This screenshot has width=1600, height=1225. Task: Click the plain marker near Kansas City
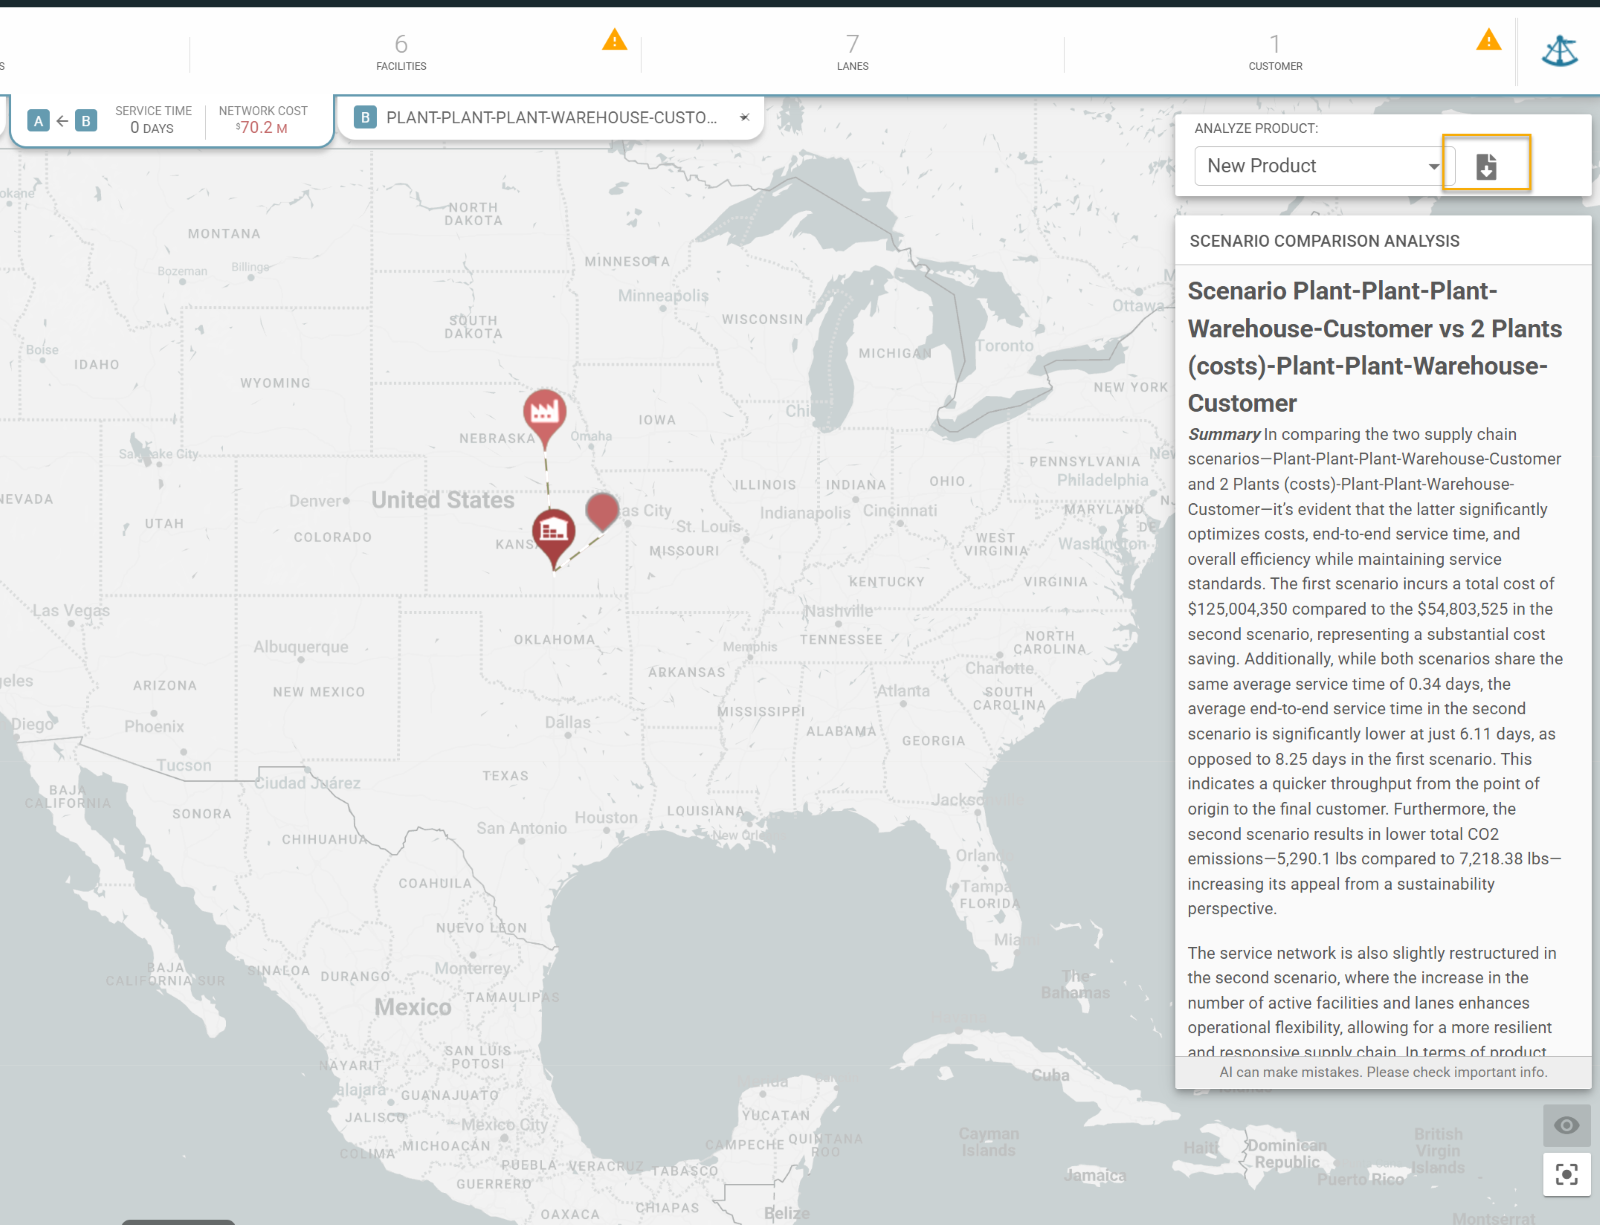602,510
